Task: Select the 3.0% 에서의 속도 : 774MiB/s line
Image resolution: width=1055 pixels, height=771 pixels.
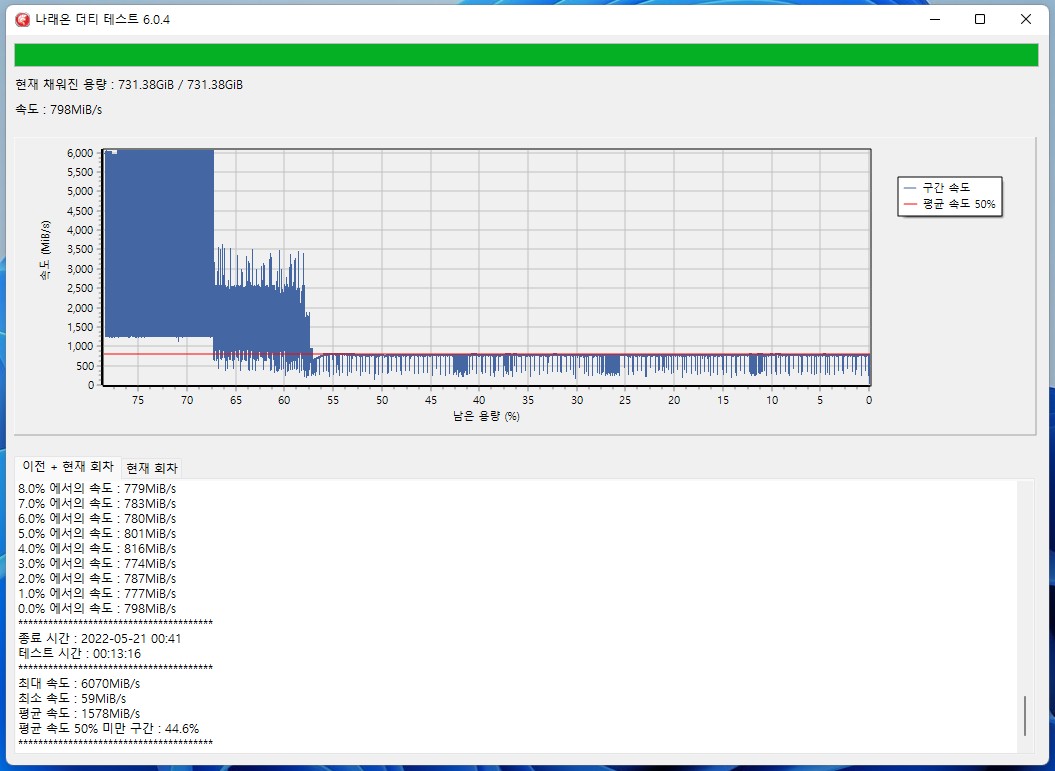Action: tap(97, 564)
